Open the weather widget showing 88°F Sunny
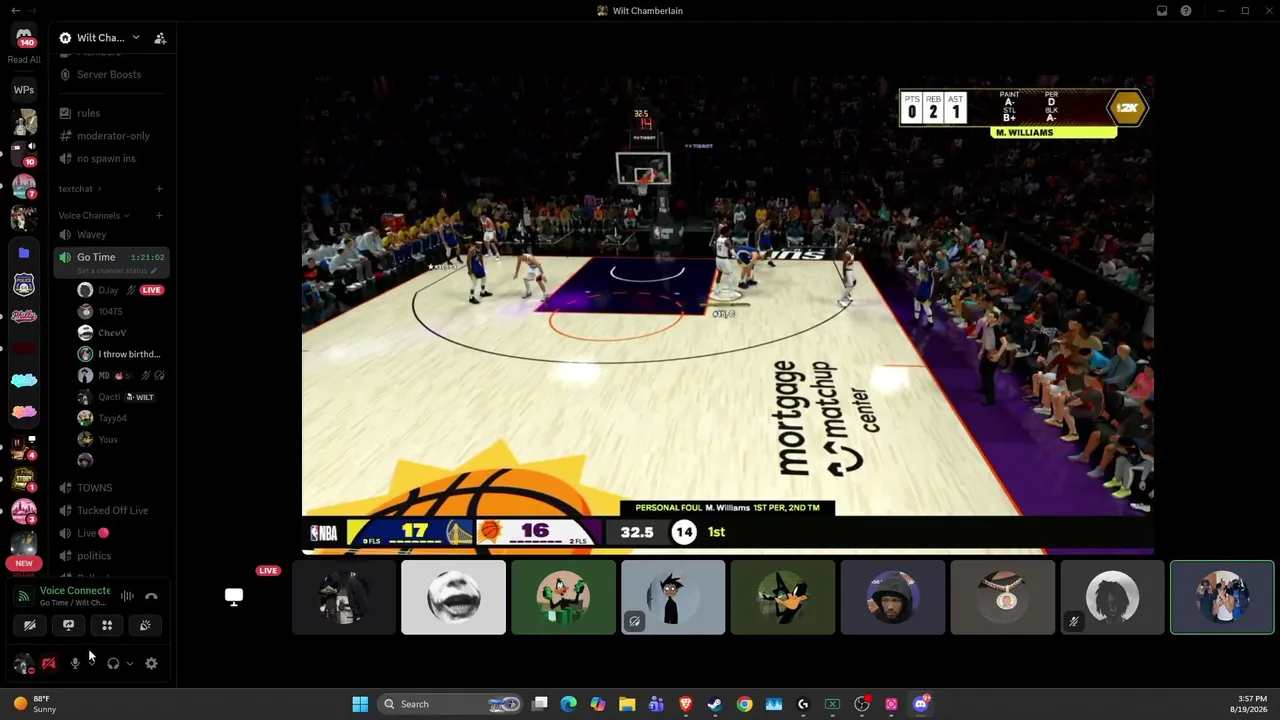Screen dimensions: 1280x720 click(x=34, y=704)
